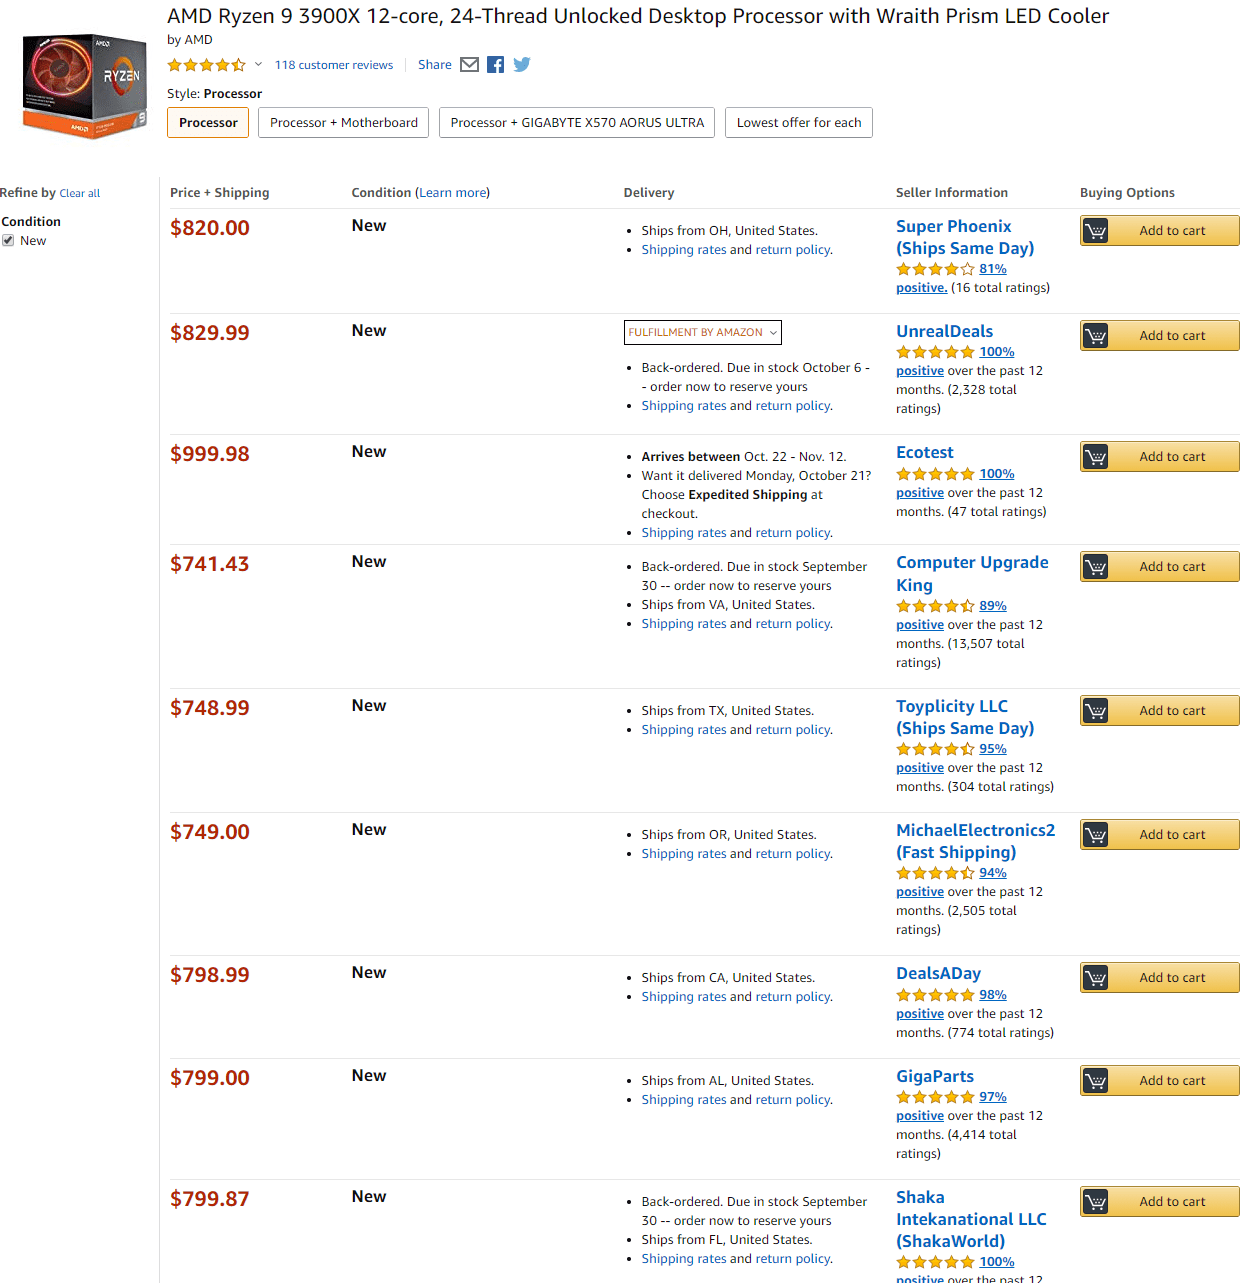Open the 118 customer reviews link
This screenshot has height=1283, width=1248.
point(334,64)
